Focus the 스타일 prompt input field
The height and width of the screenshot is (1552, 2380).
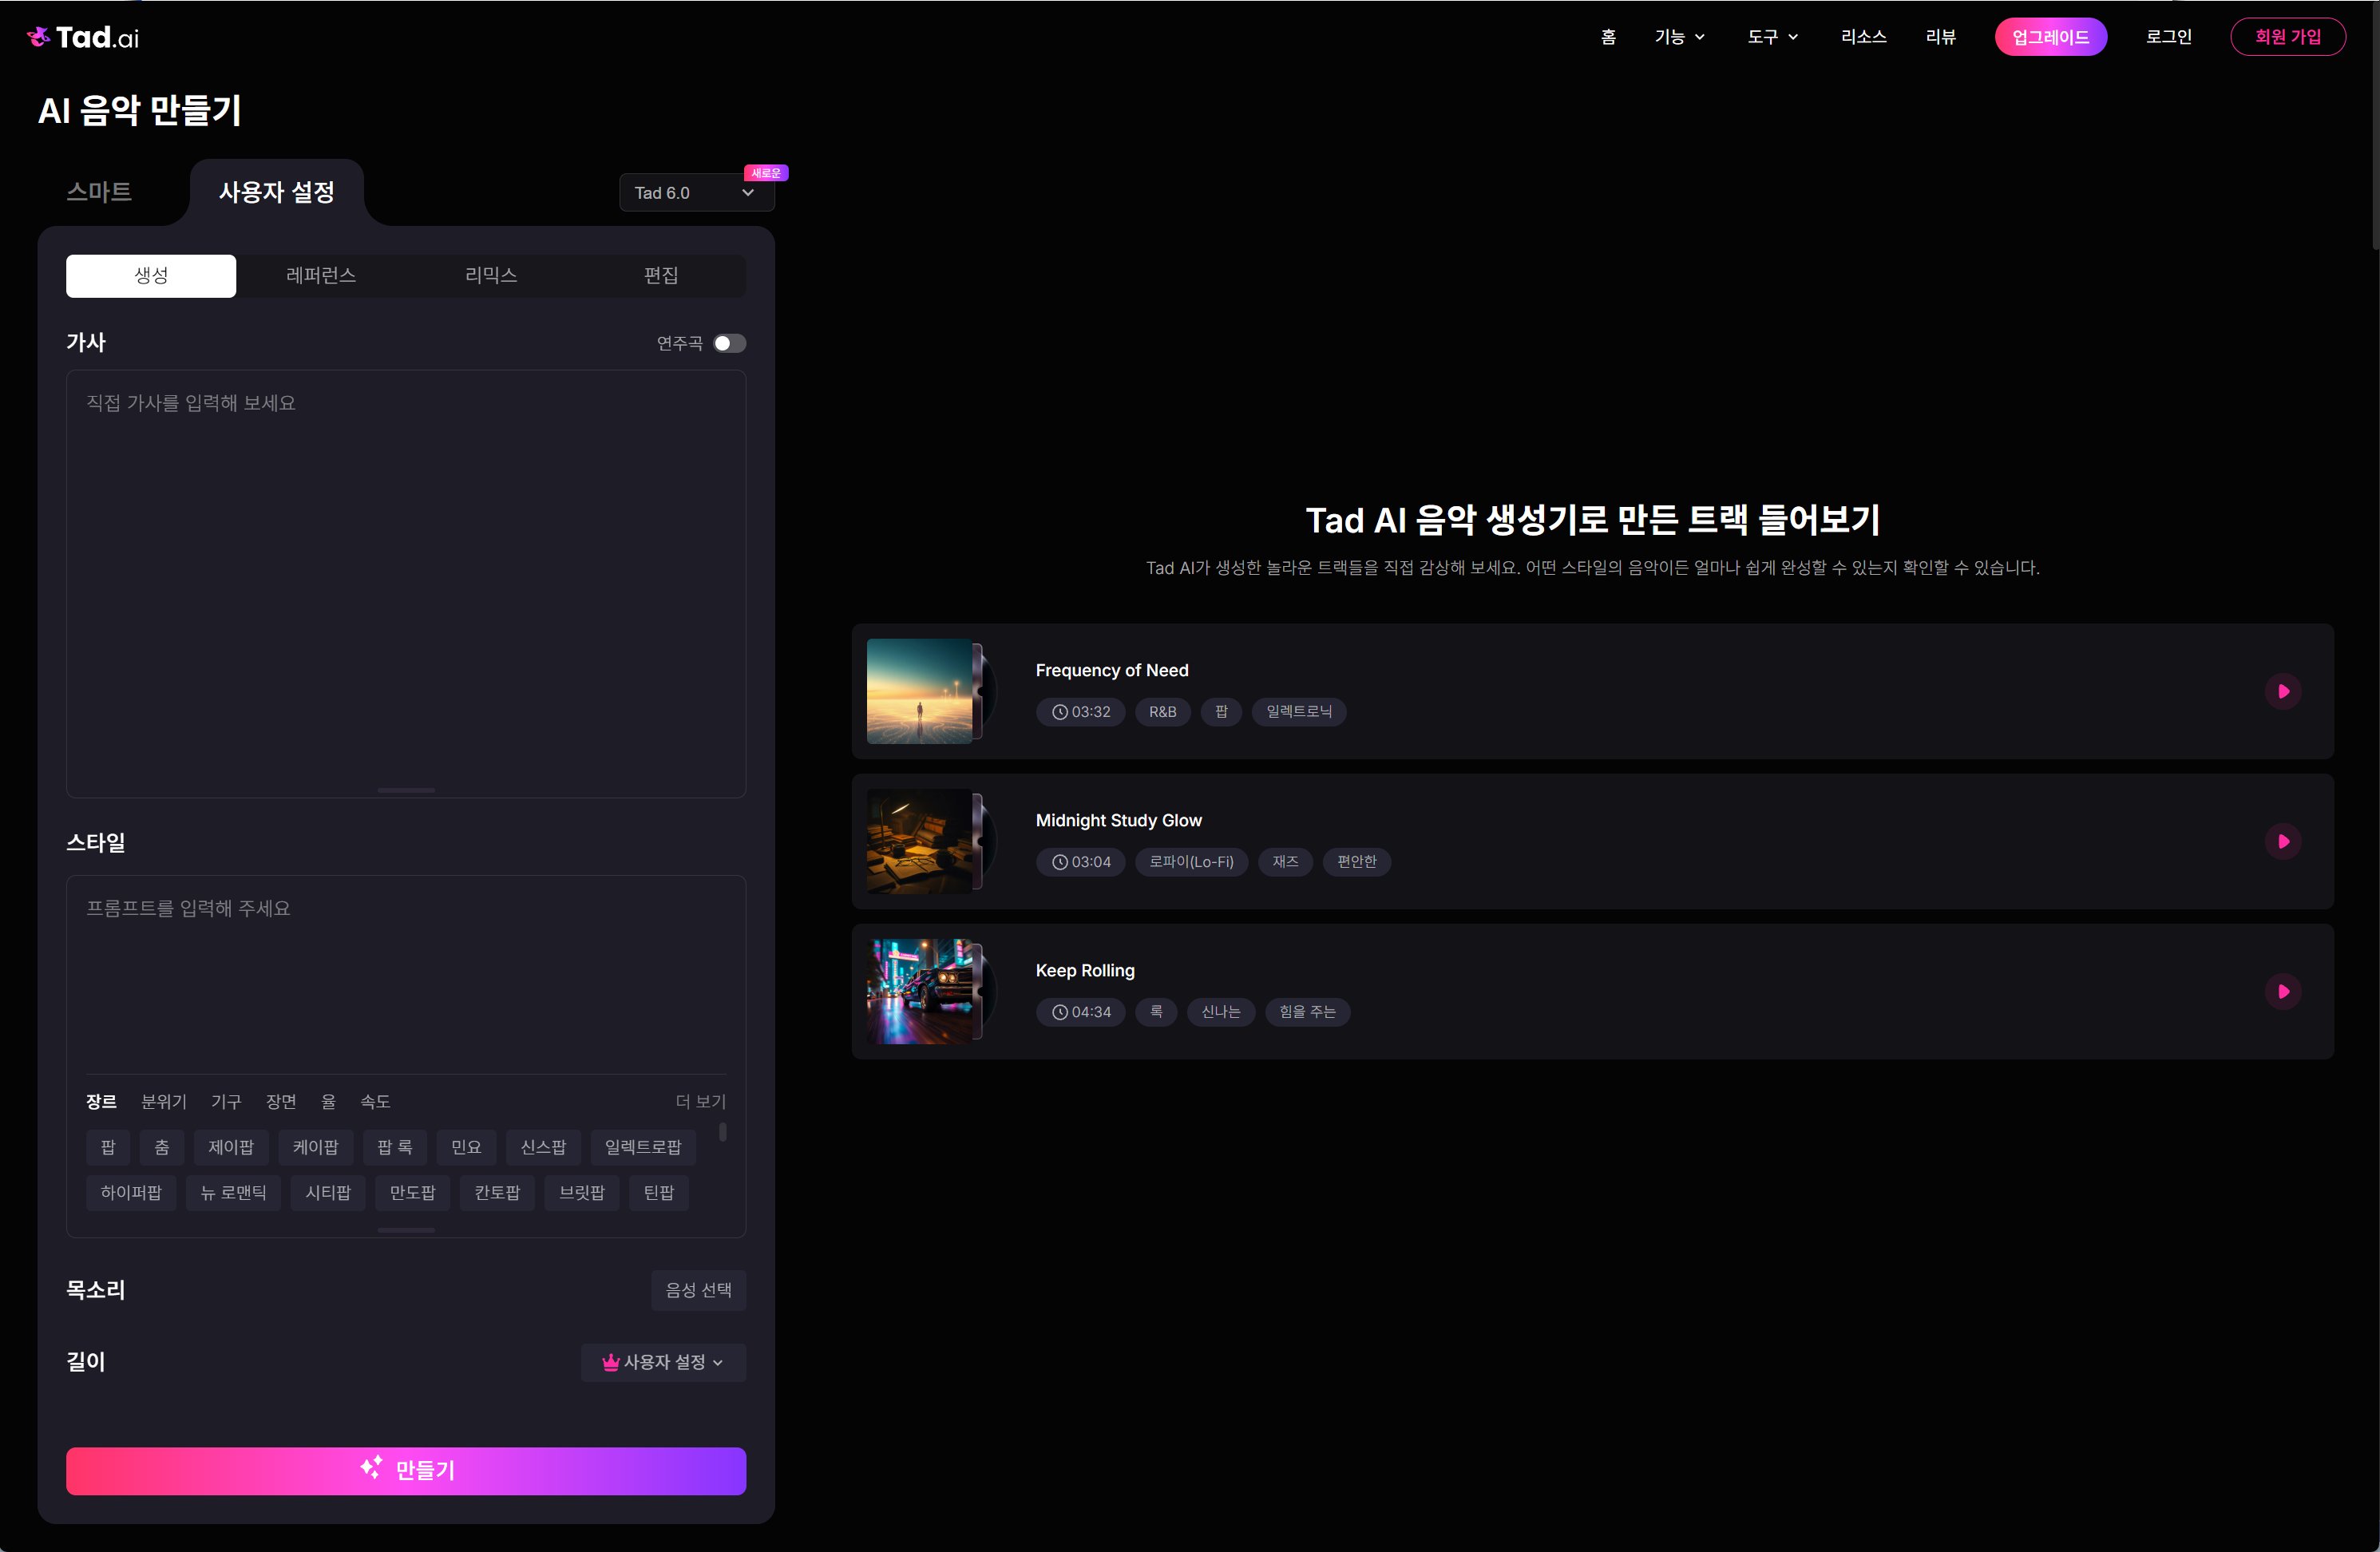point(406,975)
